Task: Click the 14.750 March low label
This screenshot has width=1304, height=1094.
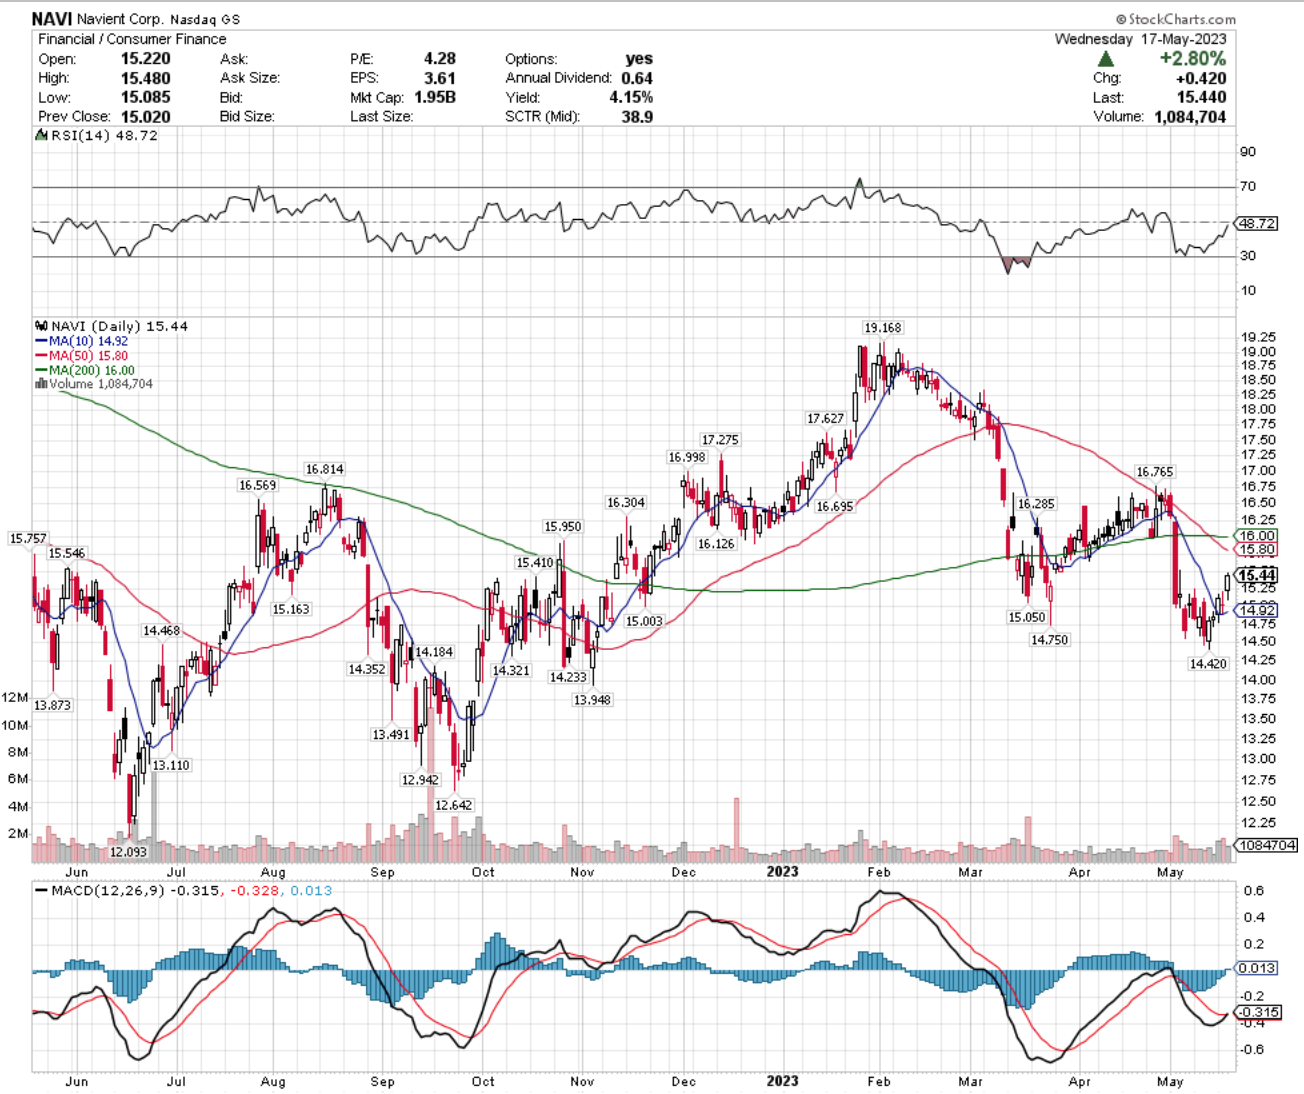Action: pyautogui.click(x=1050, y=640)
